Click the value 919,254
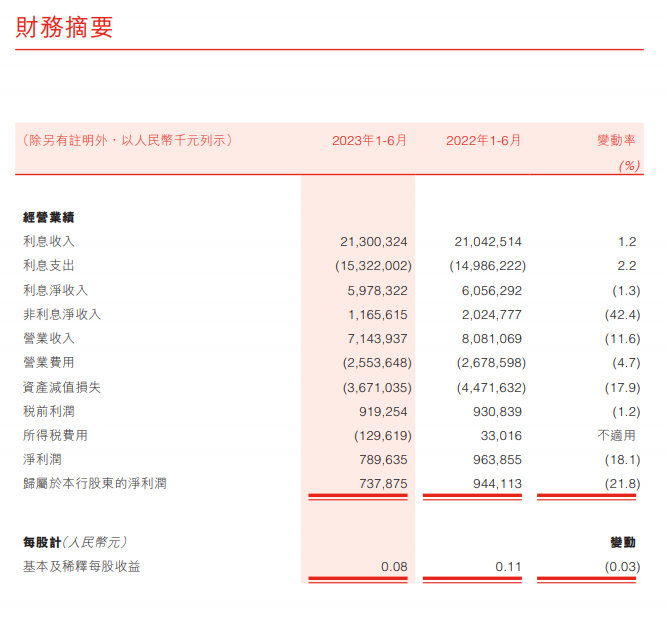Screen dimensions: 666x618 pyautogui.click(x=383, y=412)
